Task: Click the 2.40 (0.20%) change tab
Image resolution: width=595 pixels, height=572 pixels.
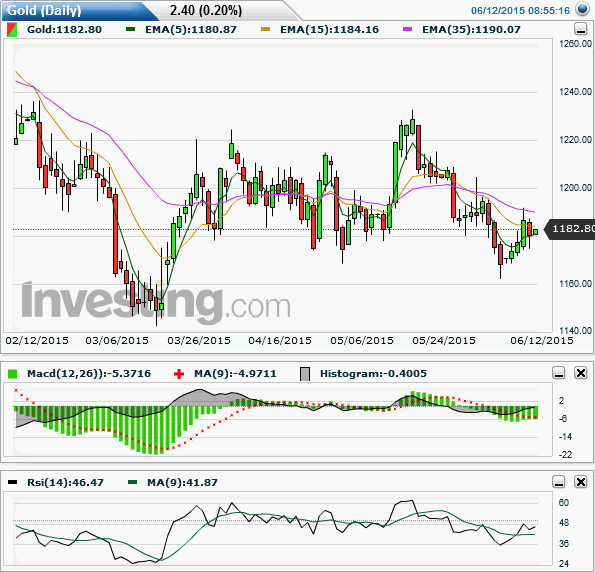Action: [206, 10]
